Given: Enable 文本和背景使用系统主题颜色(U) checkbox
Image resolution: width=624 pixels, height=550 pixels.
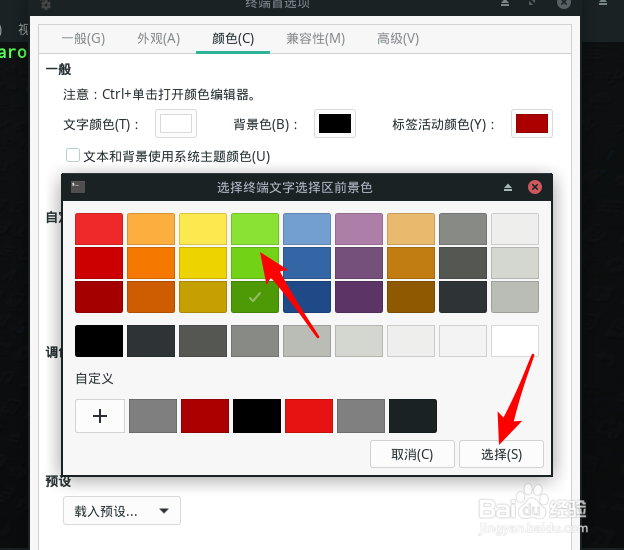Looking at the screenshot, I should click(x=73, y=155).
